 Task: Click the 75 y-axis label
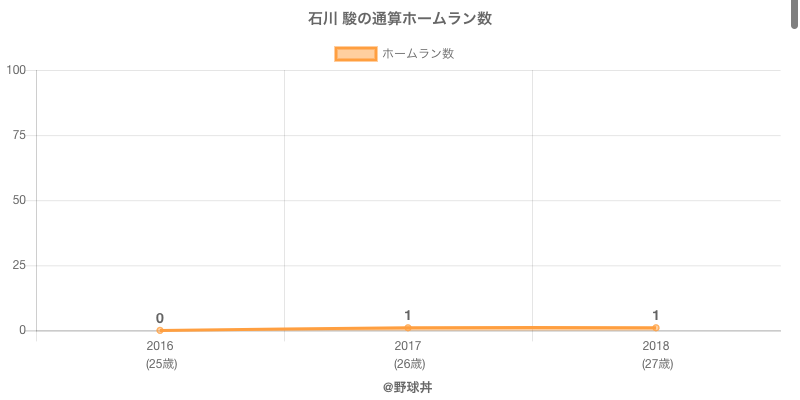19,135
